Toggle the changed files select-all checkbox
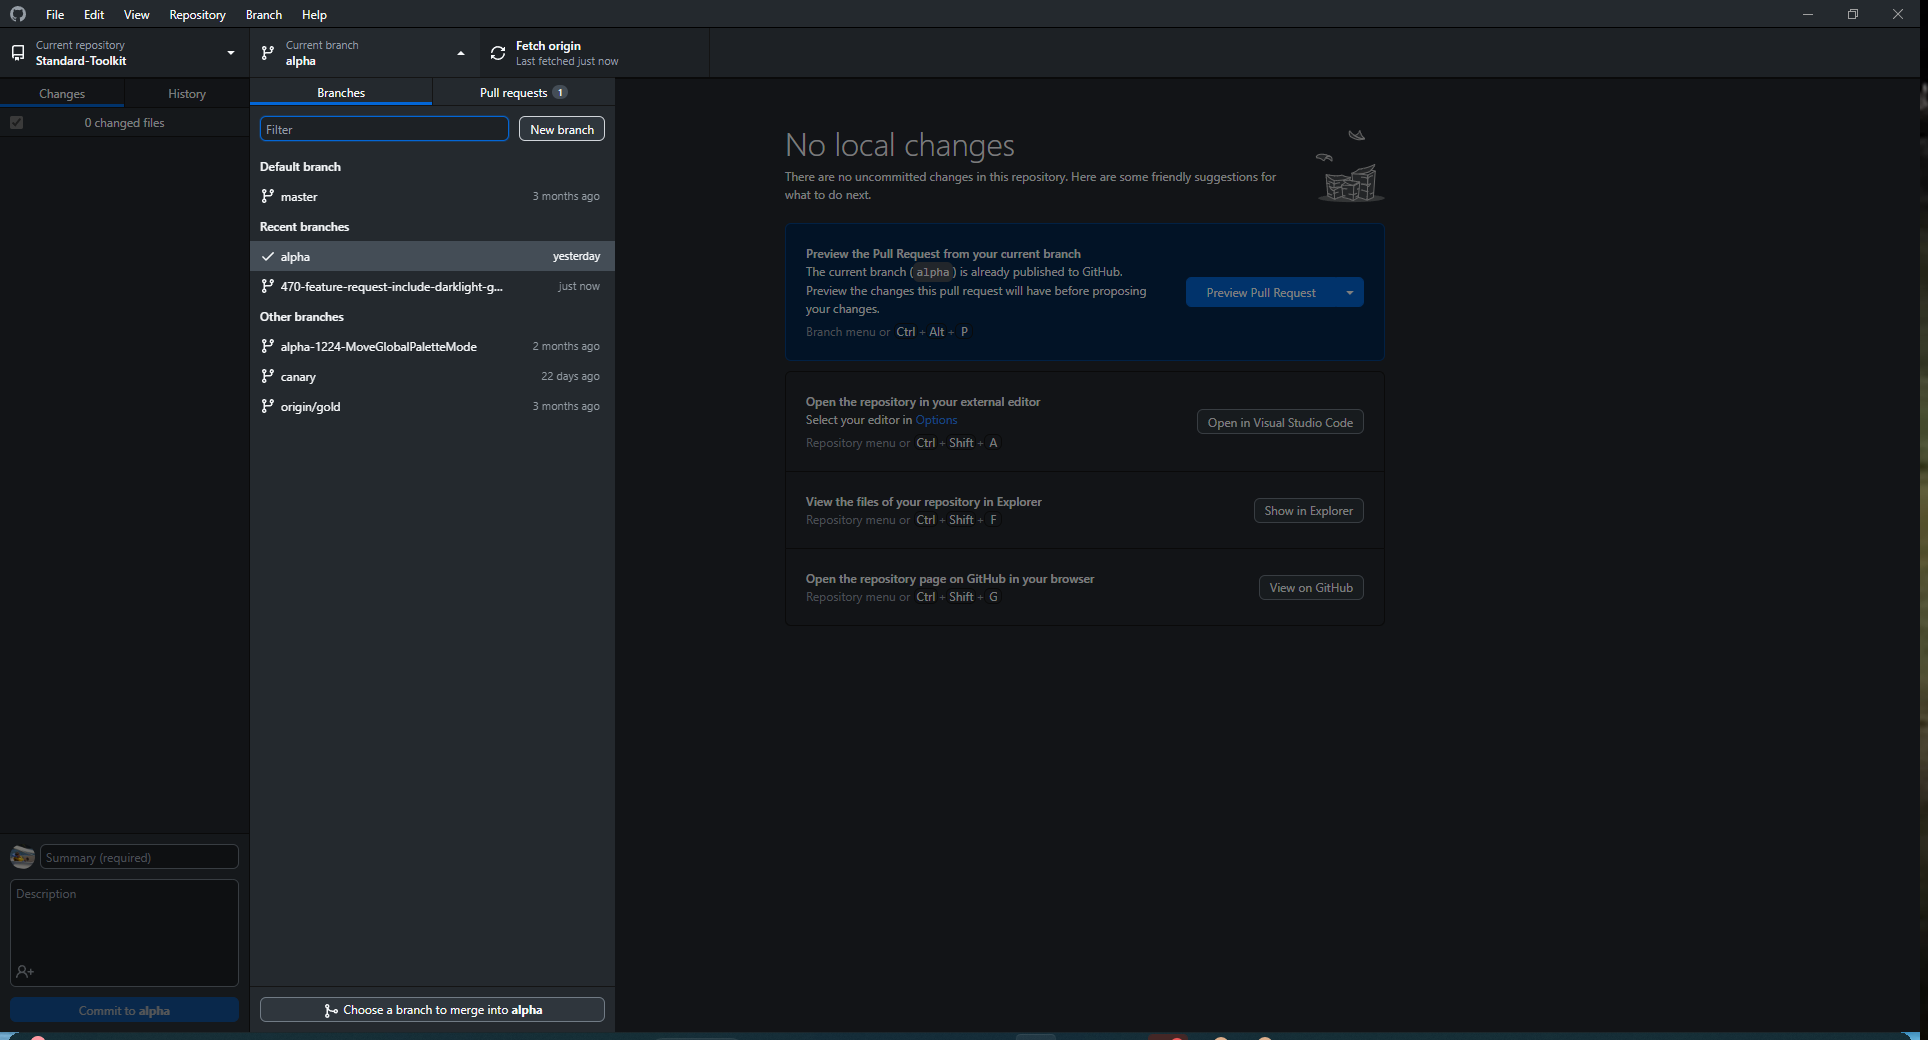This screenshot has height=1040, width=1928. pos(16,123)
